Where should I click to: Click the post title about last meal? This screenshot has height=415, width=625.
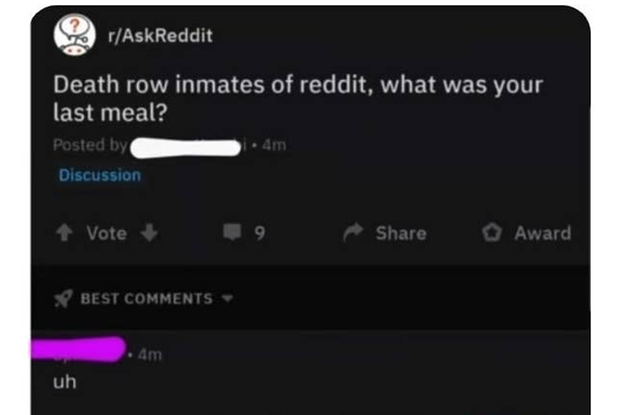pyautogui.click(x=298, y=98)
